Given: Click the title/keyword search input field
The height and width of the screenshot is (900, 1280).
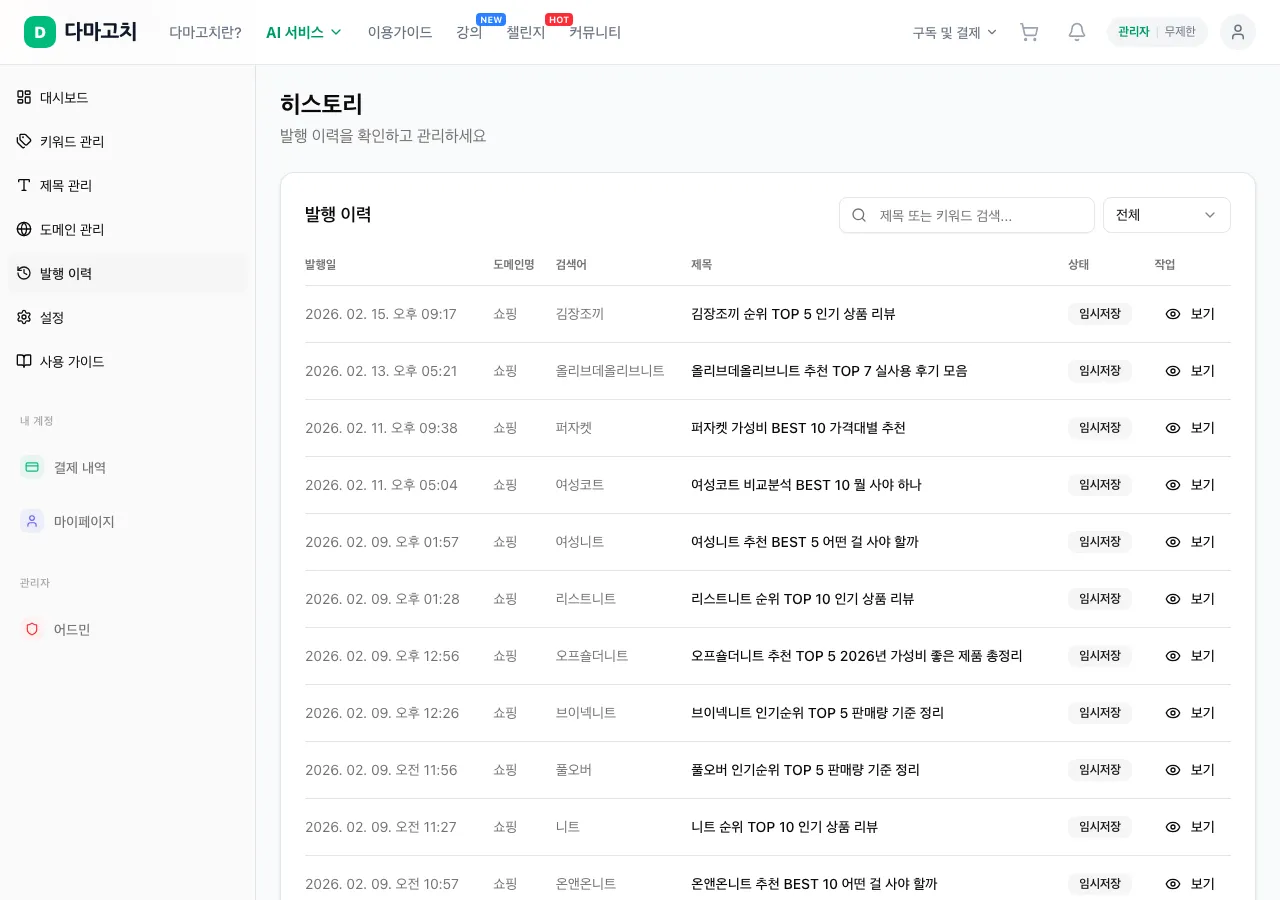Looking at the screenshot, I should pyautogui.click(x=967, y=215).
